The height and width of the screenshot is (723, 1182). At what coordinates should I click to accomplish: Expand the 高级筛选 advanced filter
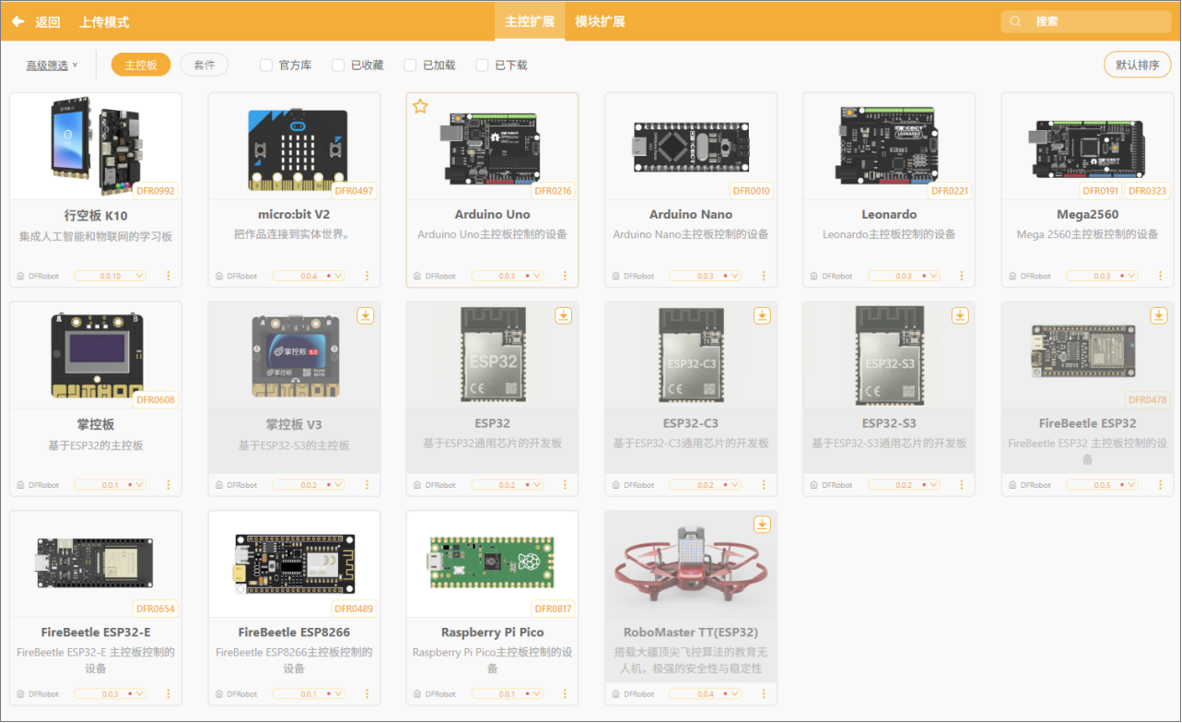coord(51,66)
